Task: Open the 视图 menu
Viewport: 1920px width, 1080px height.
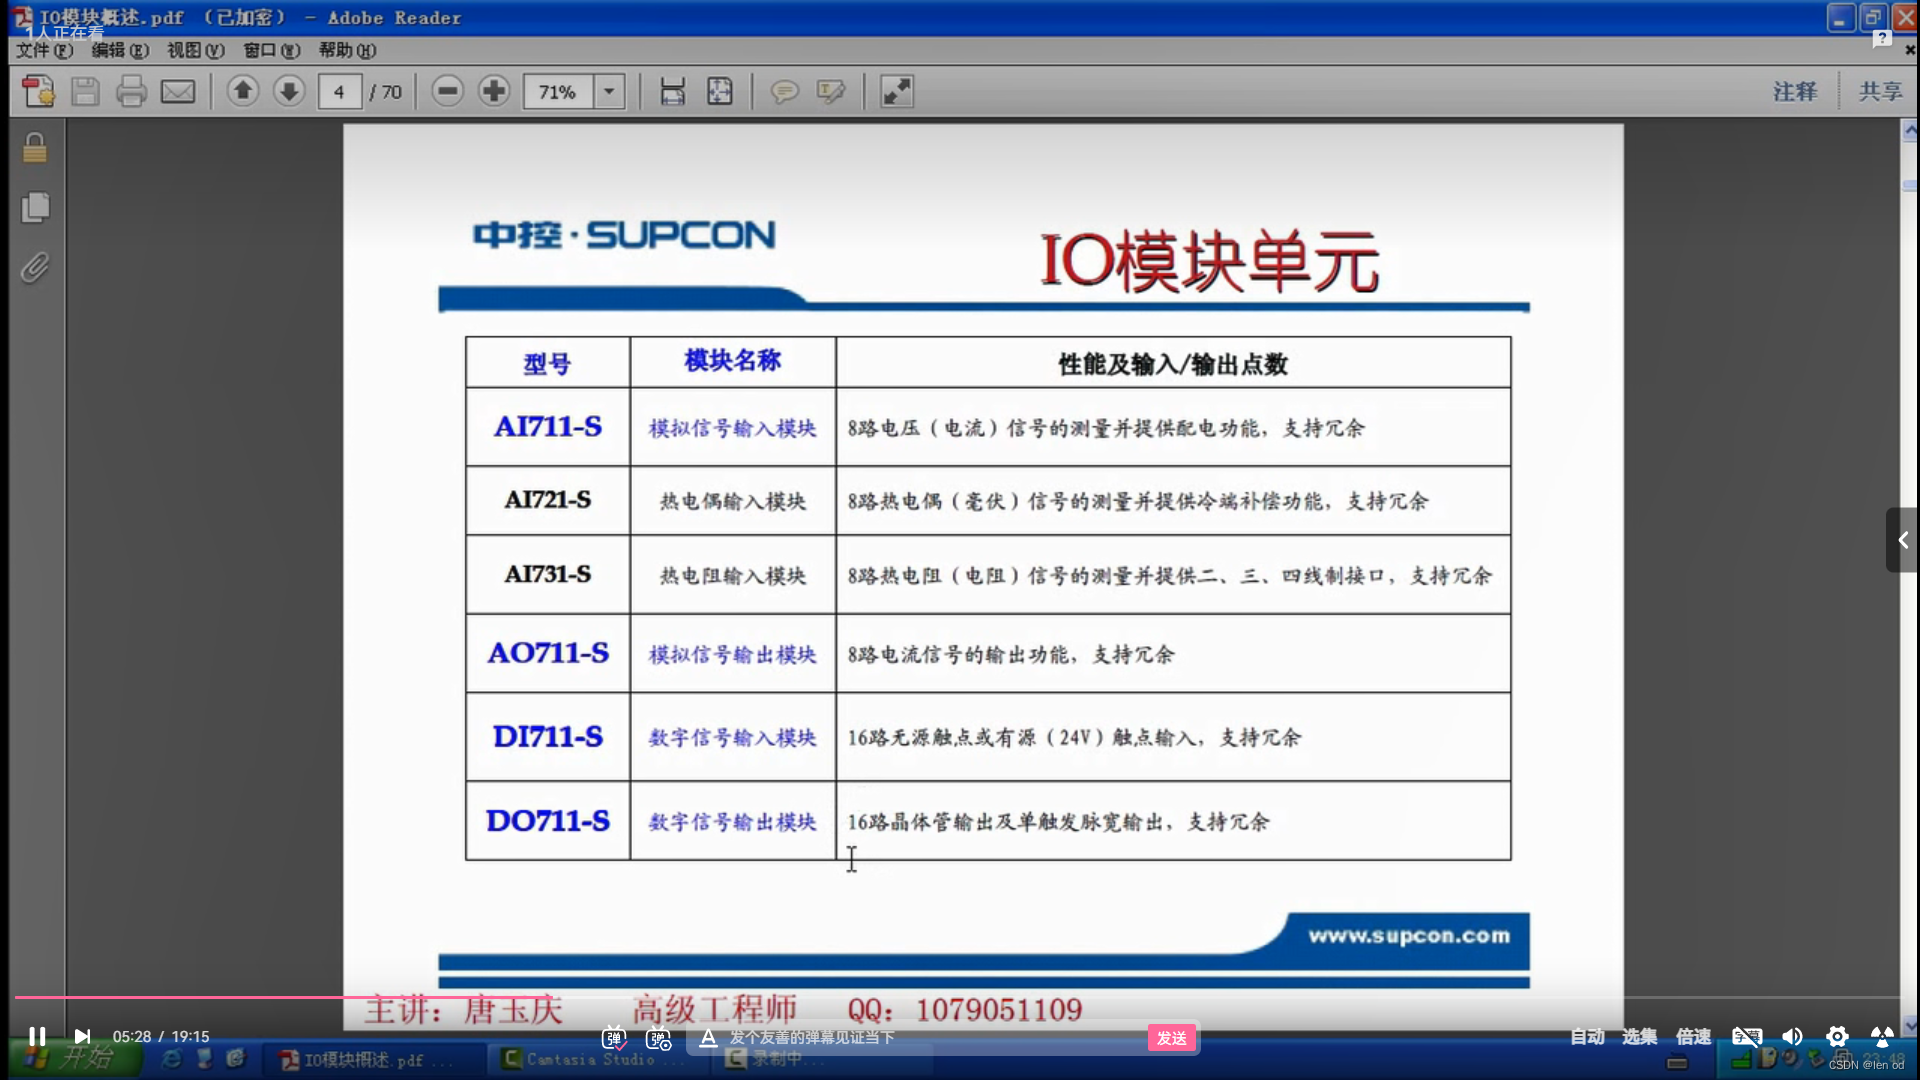Action: point(195,50)
